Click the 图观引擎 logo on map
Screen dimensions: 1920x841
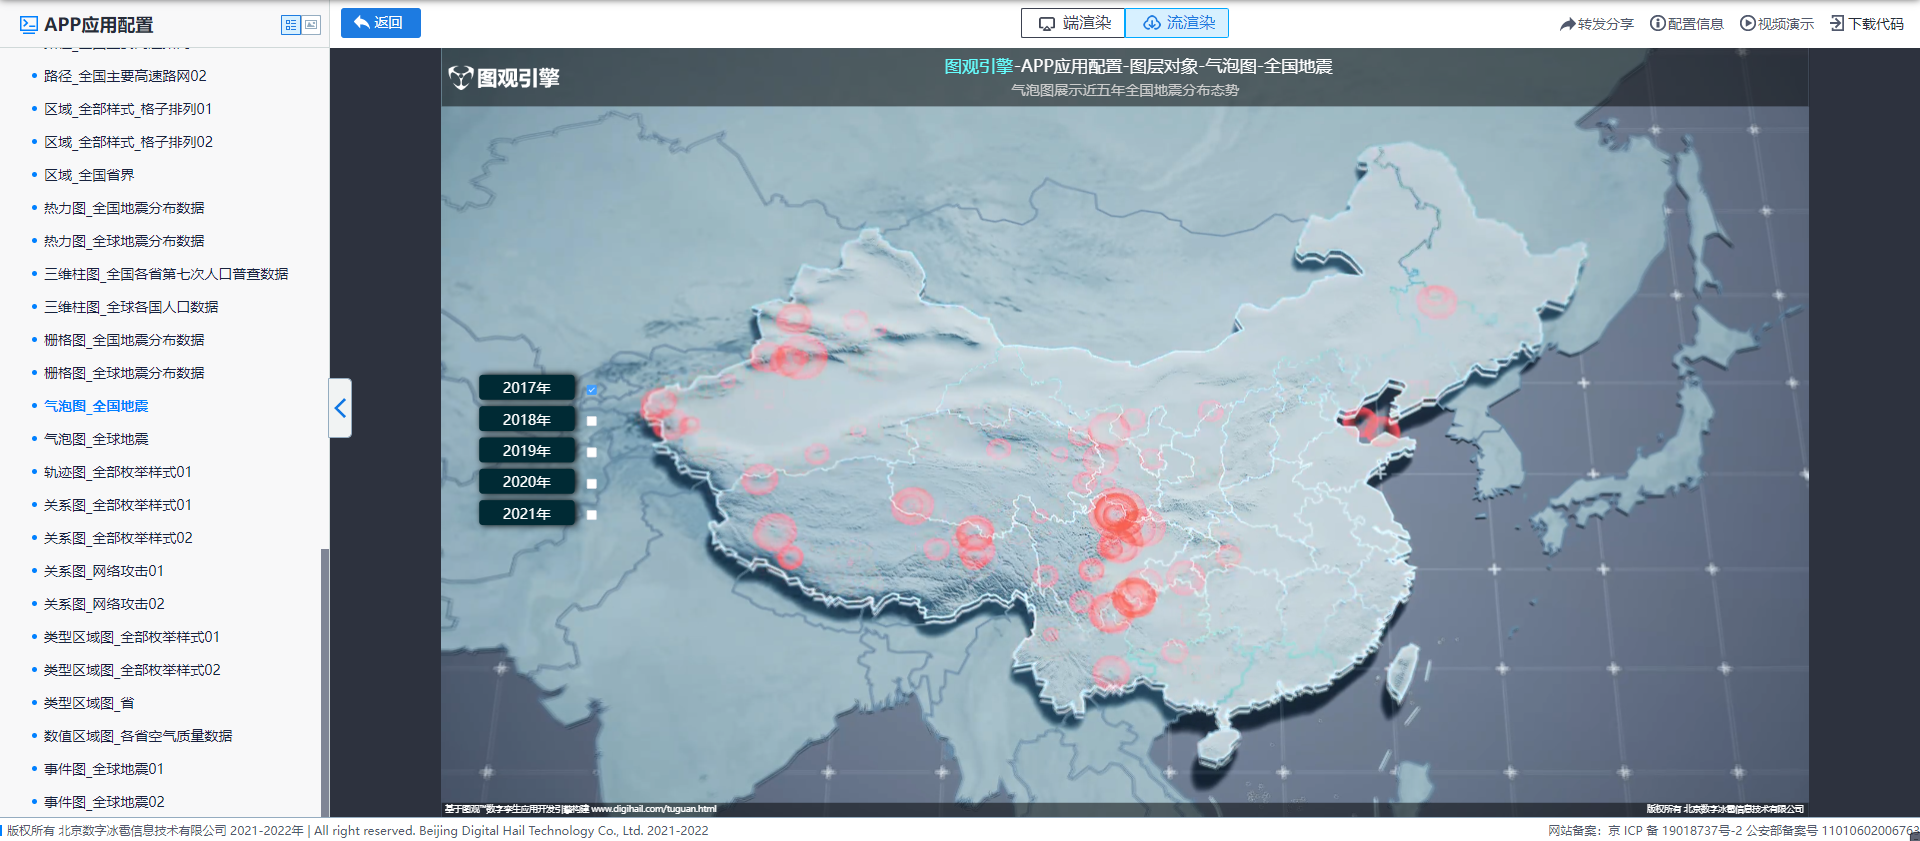coord(504,78)
